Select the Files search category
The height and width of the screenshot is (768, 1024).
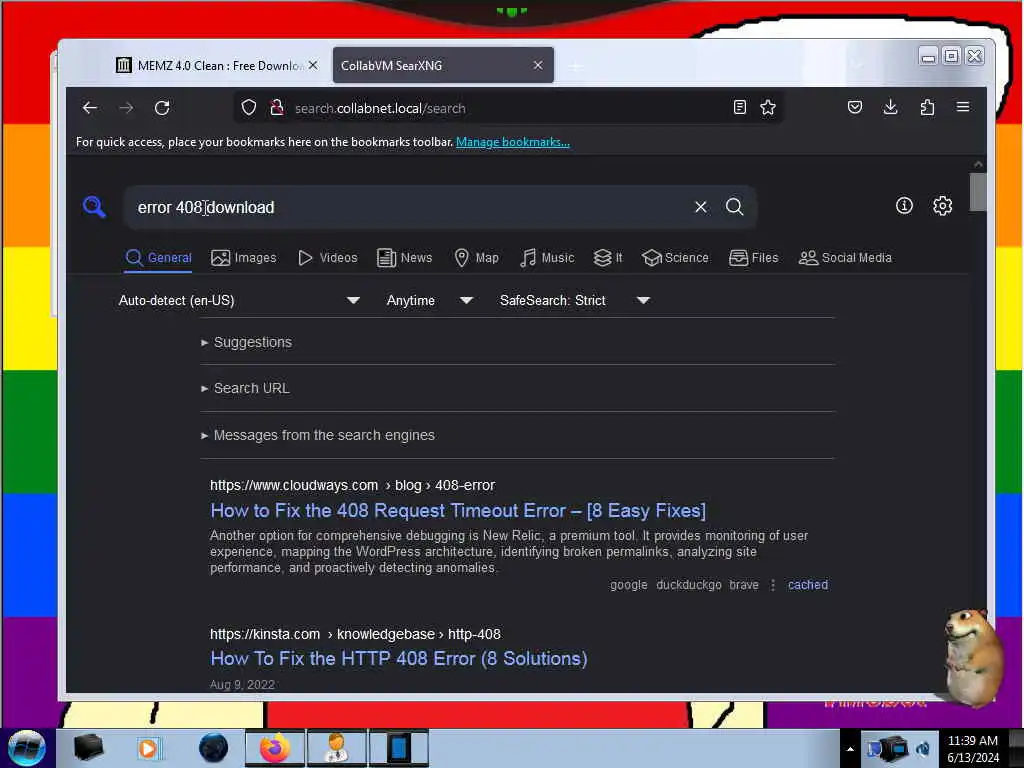tap(754, 257)
